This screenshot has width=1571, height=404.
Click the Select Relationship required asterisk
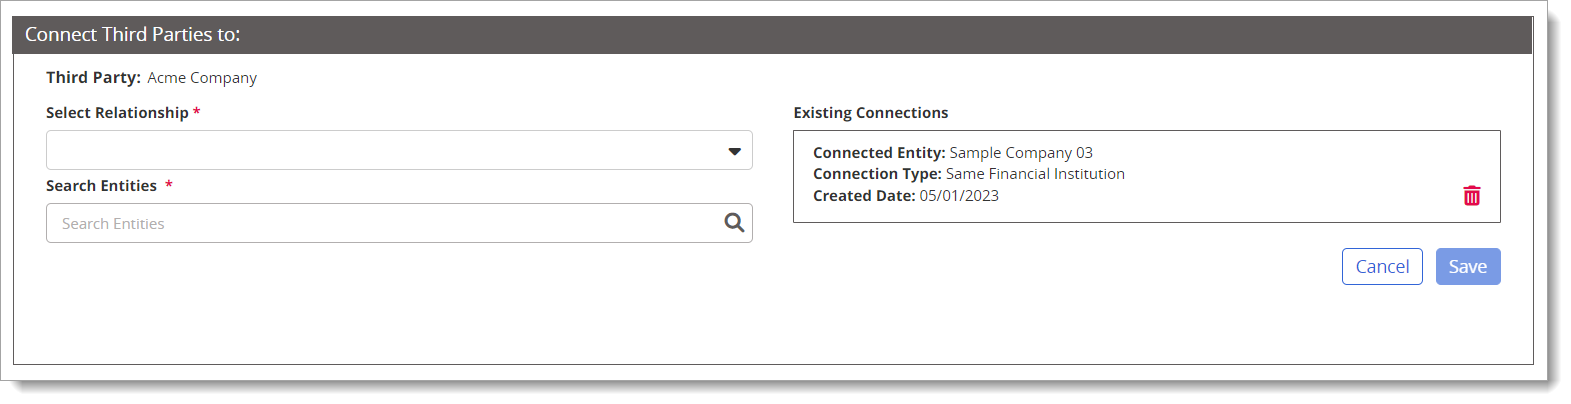pyautogui.click(x=197, y=112)
